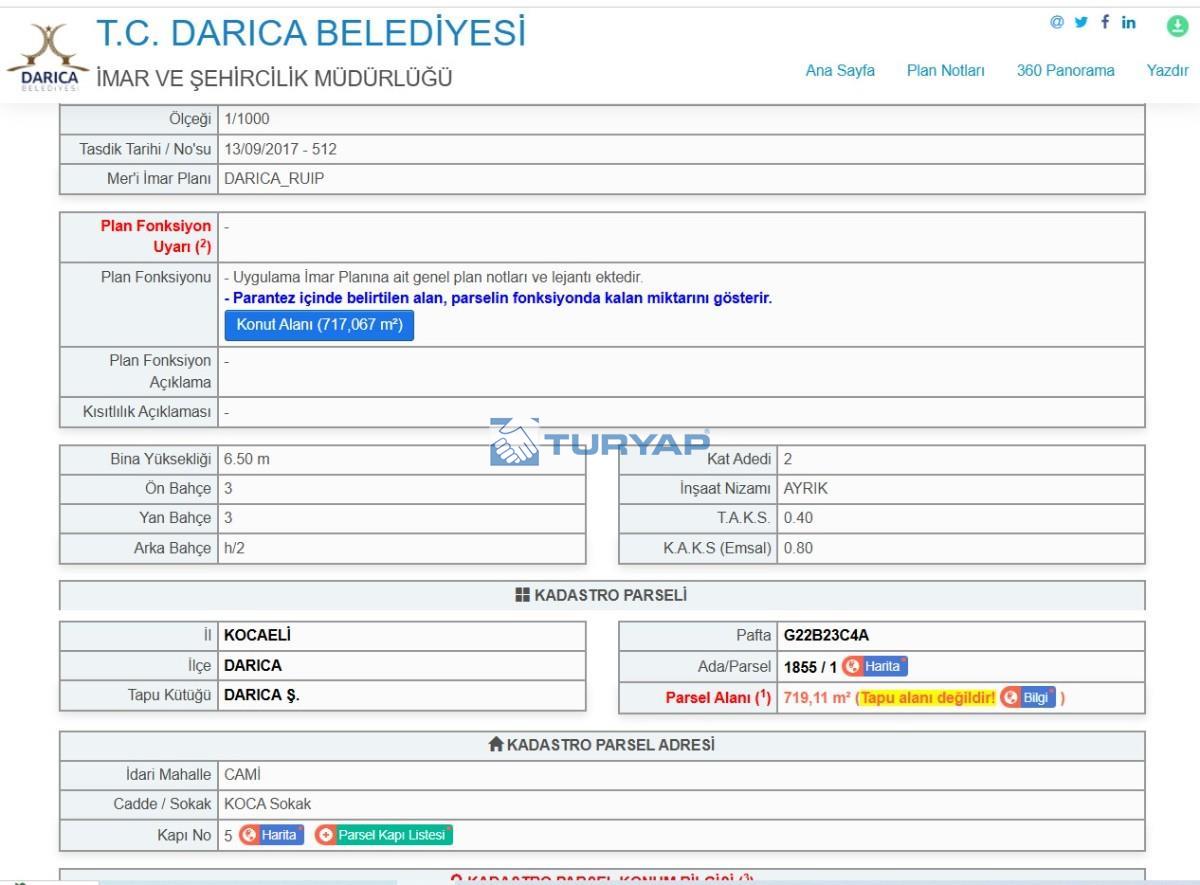Click the email (@) share icon
This screenshot has height=885, width=1200.
tap(1057, 22)
